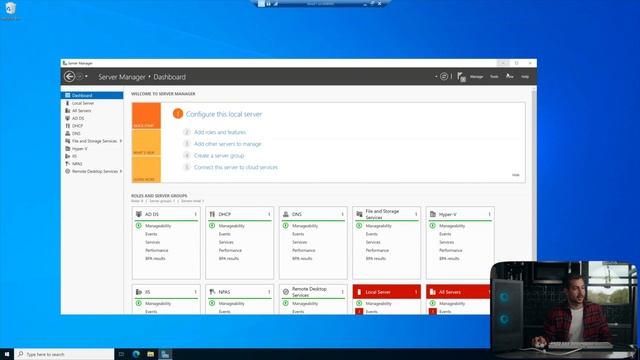Click the IIS tile icon
Viewport: 640px width, 360px height.
(139, 292)
